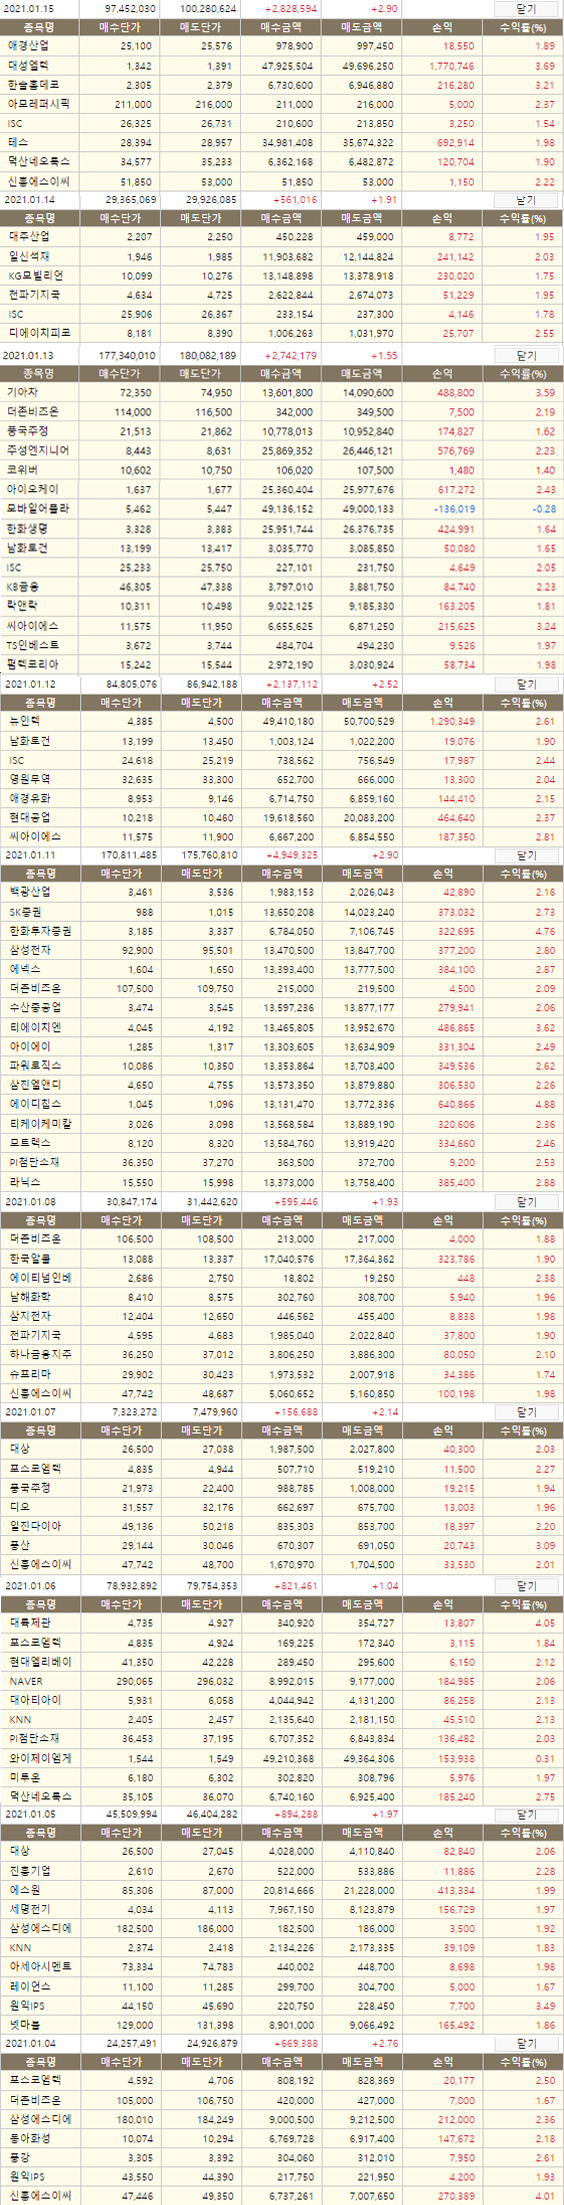The image size is (564, 2205).
Task: Select the 대성엘텍 row name
Action: point(27,65)
